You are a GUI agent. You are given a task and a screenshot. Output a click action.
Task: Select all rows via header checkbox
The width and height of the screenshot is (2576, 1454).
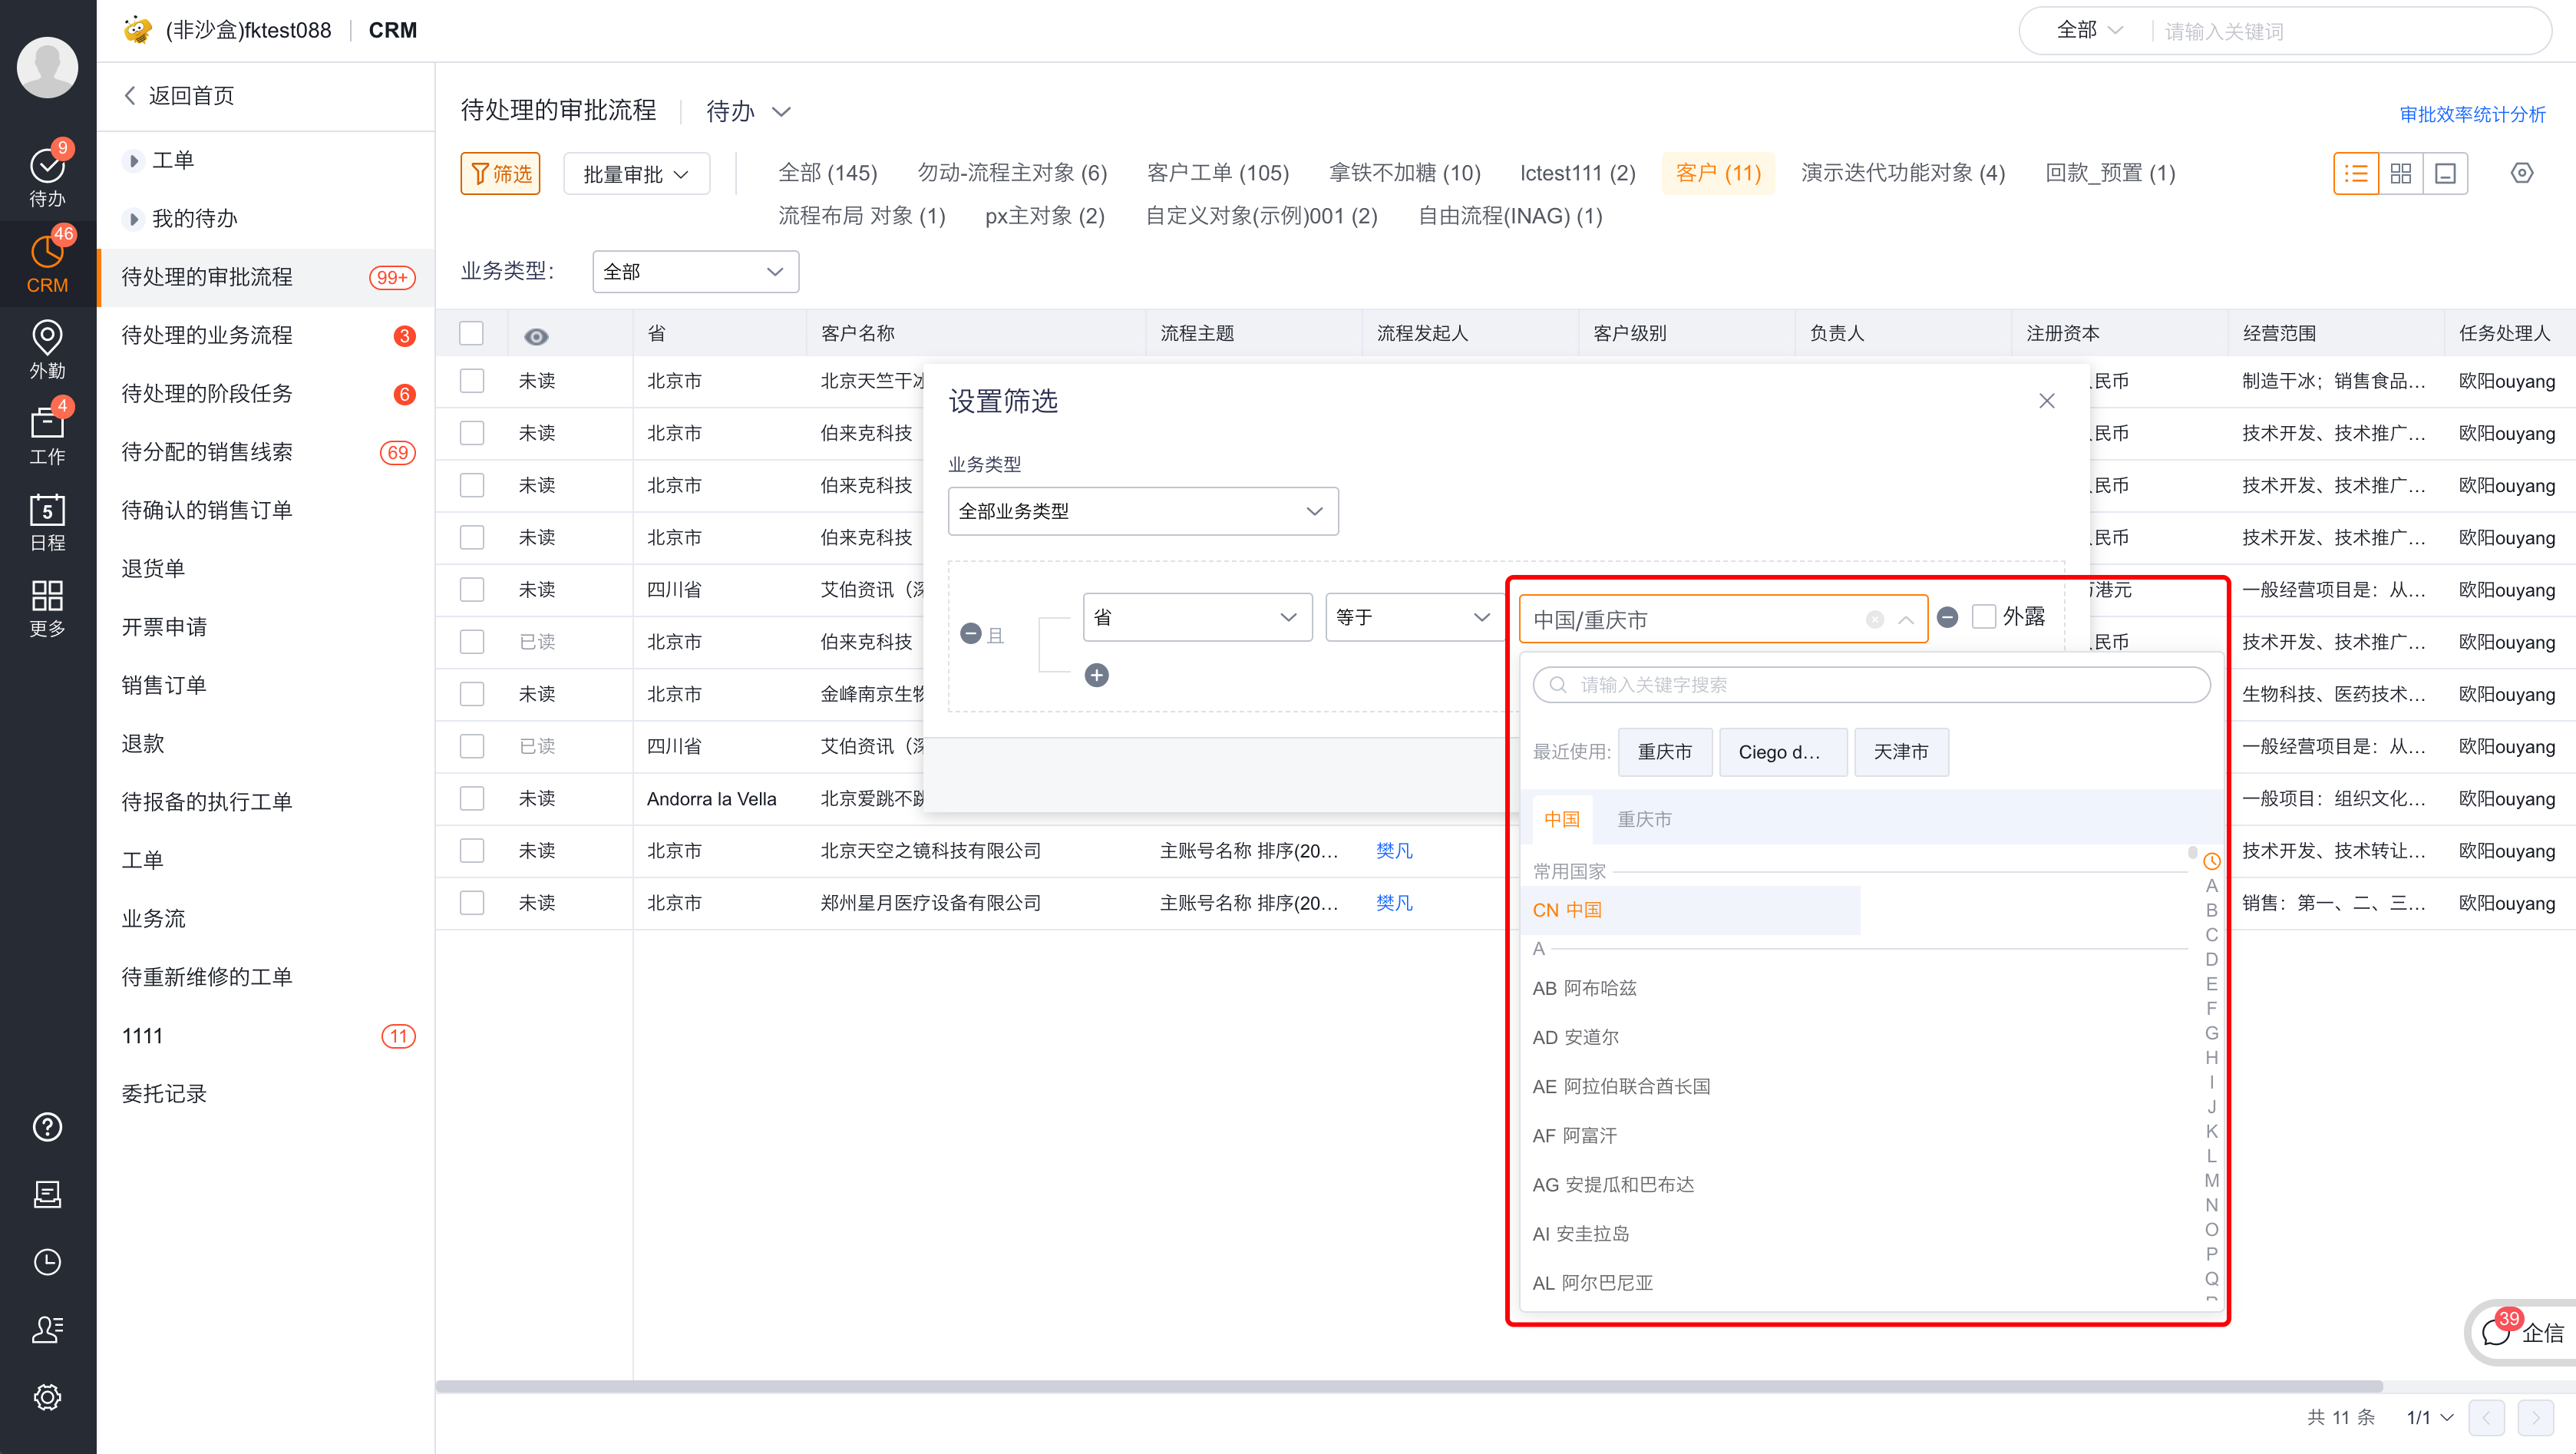point(471,333)
